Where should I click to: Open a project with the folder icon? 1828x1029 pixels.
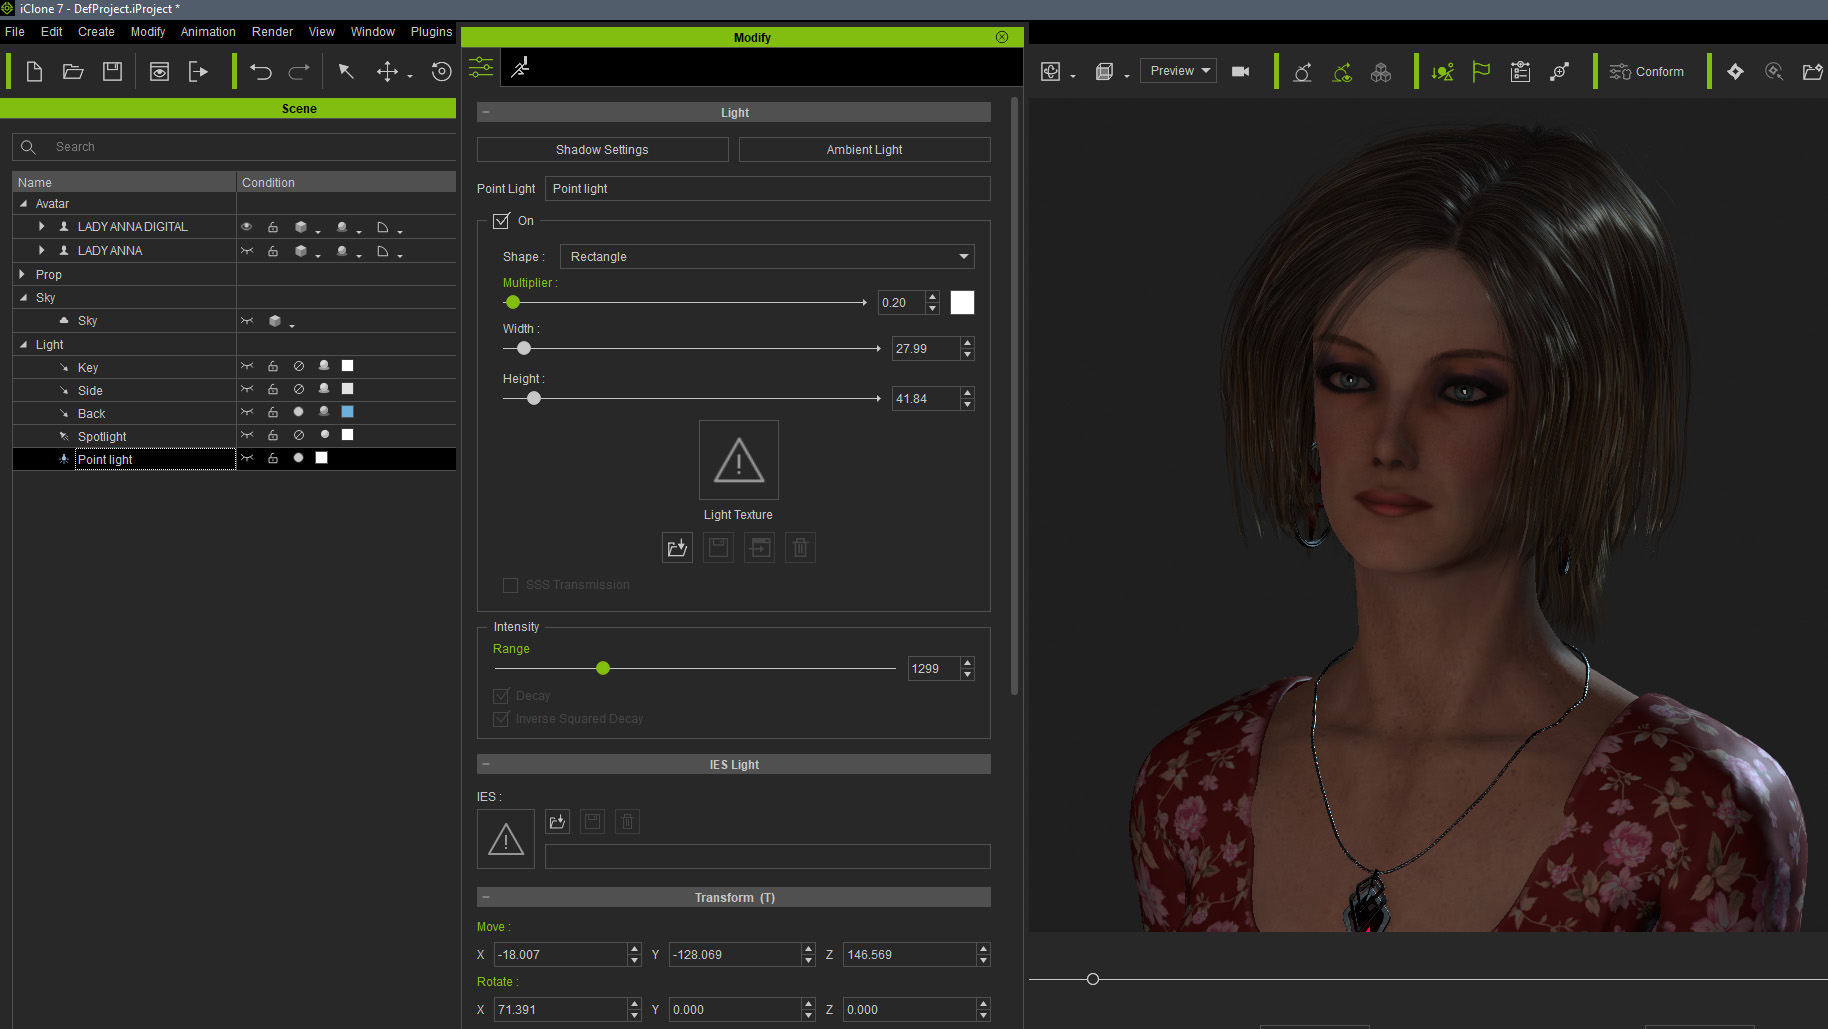tap(73, 72)
